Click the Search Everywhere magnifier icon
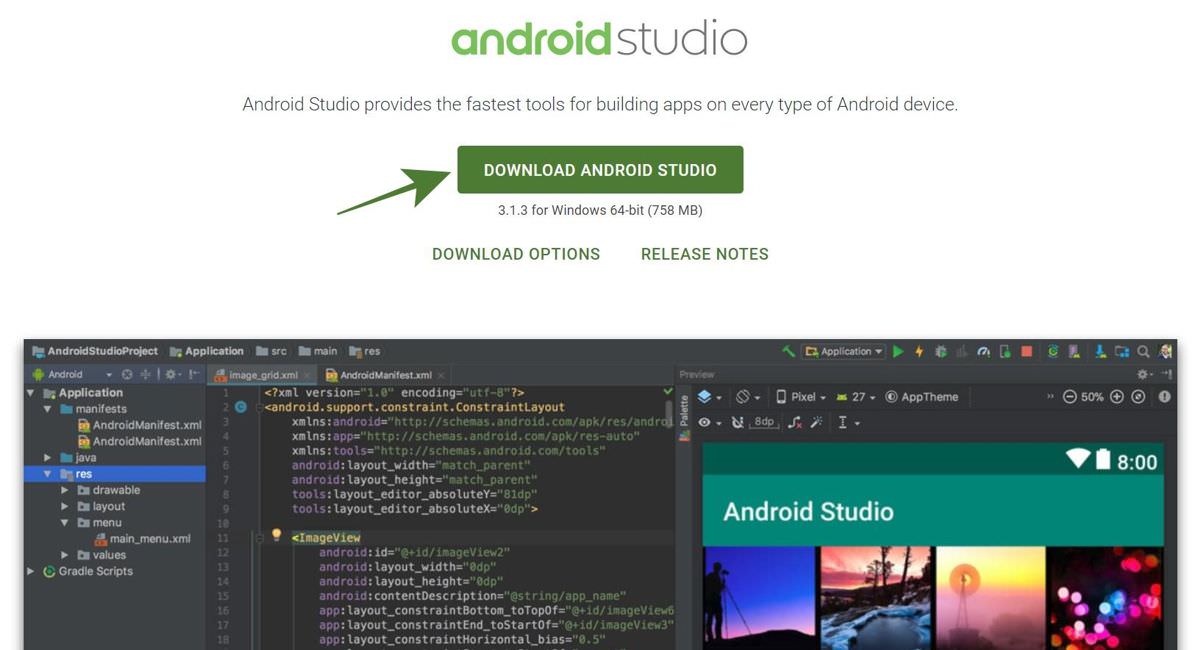The width and height of the screenshot is (1200, 650). tap(1143, 351)
